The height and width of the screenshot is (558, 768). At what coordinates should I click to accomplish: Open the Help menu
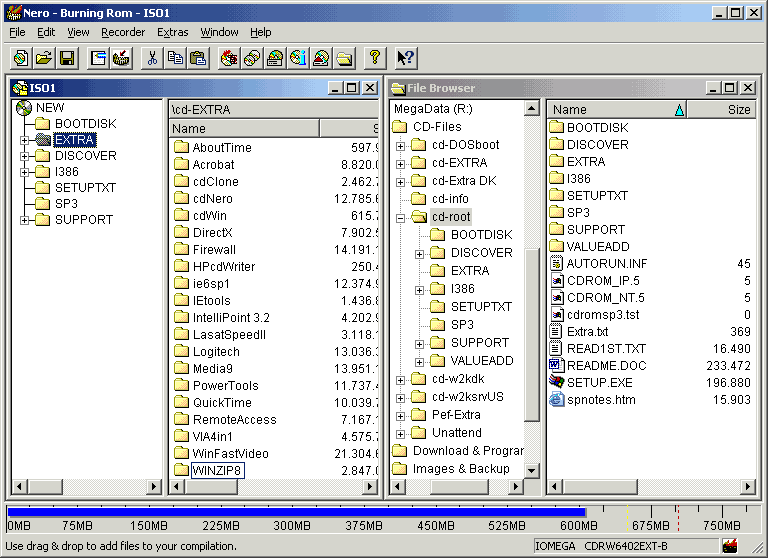coord(261,32)
